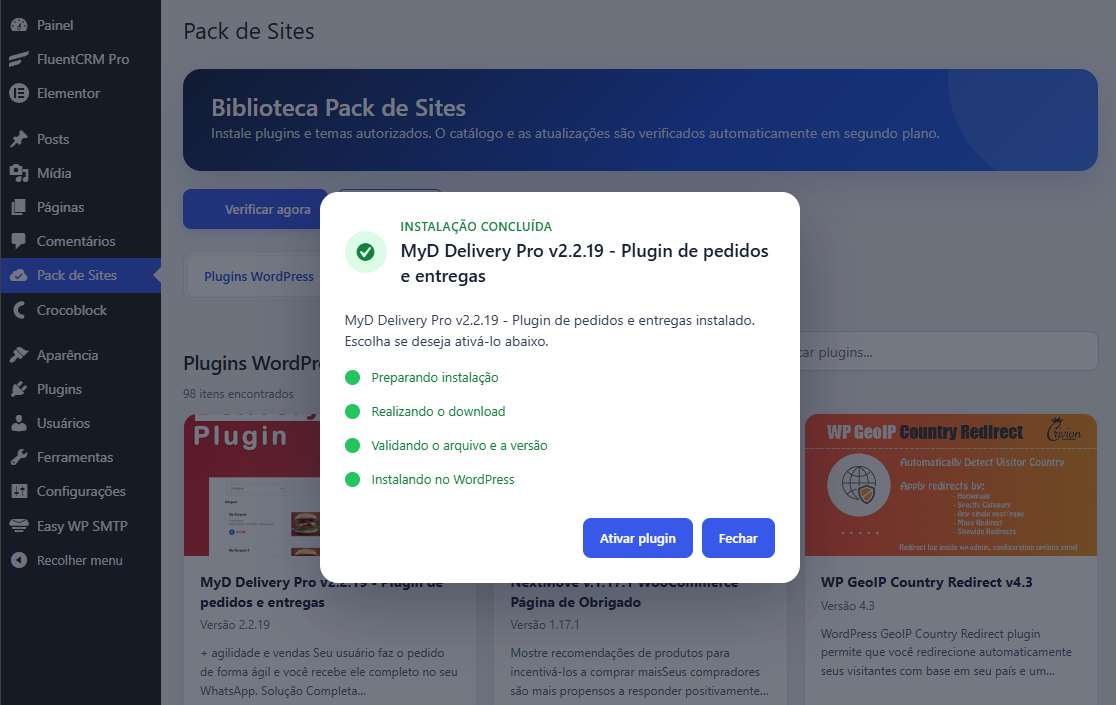Click the Biblioteca Pack de Sites heading
This screenshot has height=705, width=1116.
pyautogui.click(x=339, y=107)
